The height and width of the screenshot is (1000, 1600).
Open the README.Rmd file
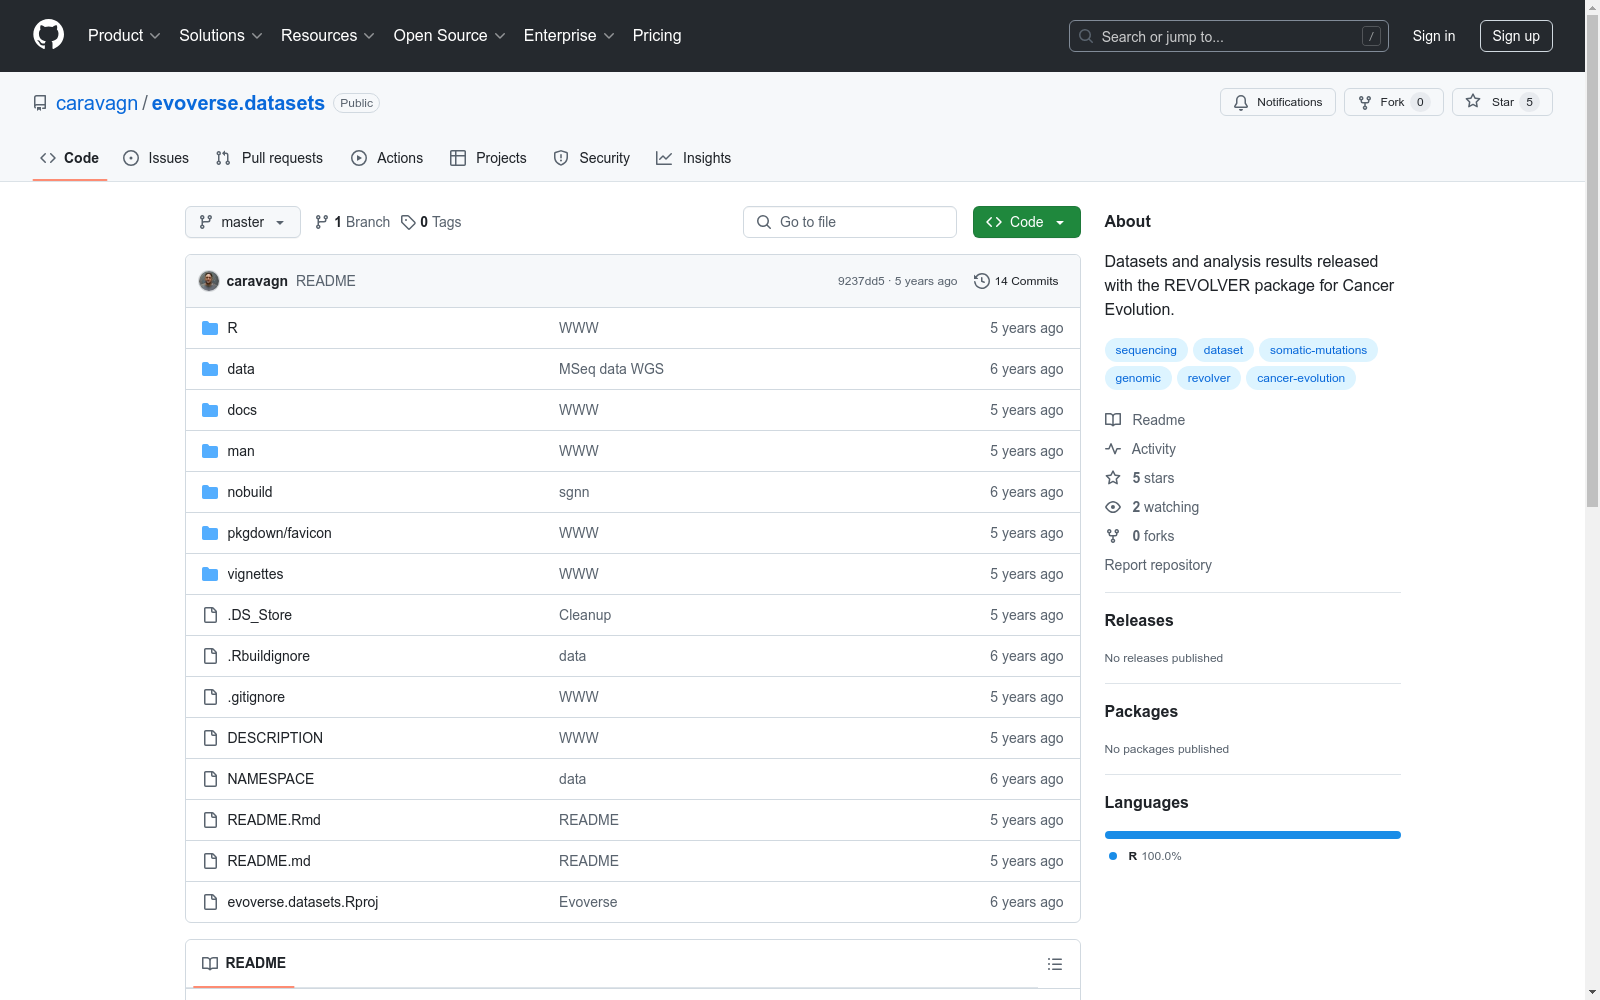[274, 820]
